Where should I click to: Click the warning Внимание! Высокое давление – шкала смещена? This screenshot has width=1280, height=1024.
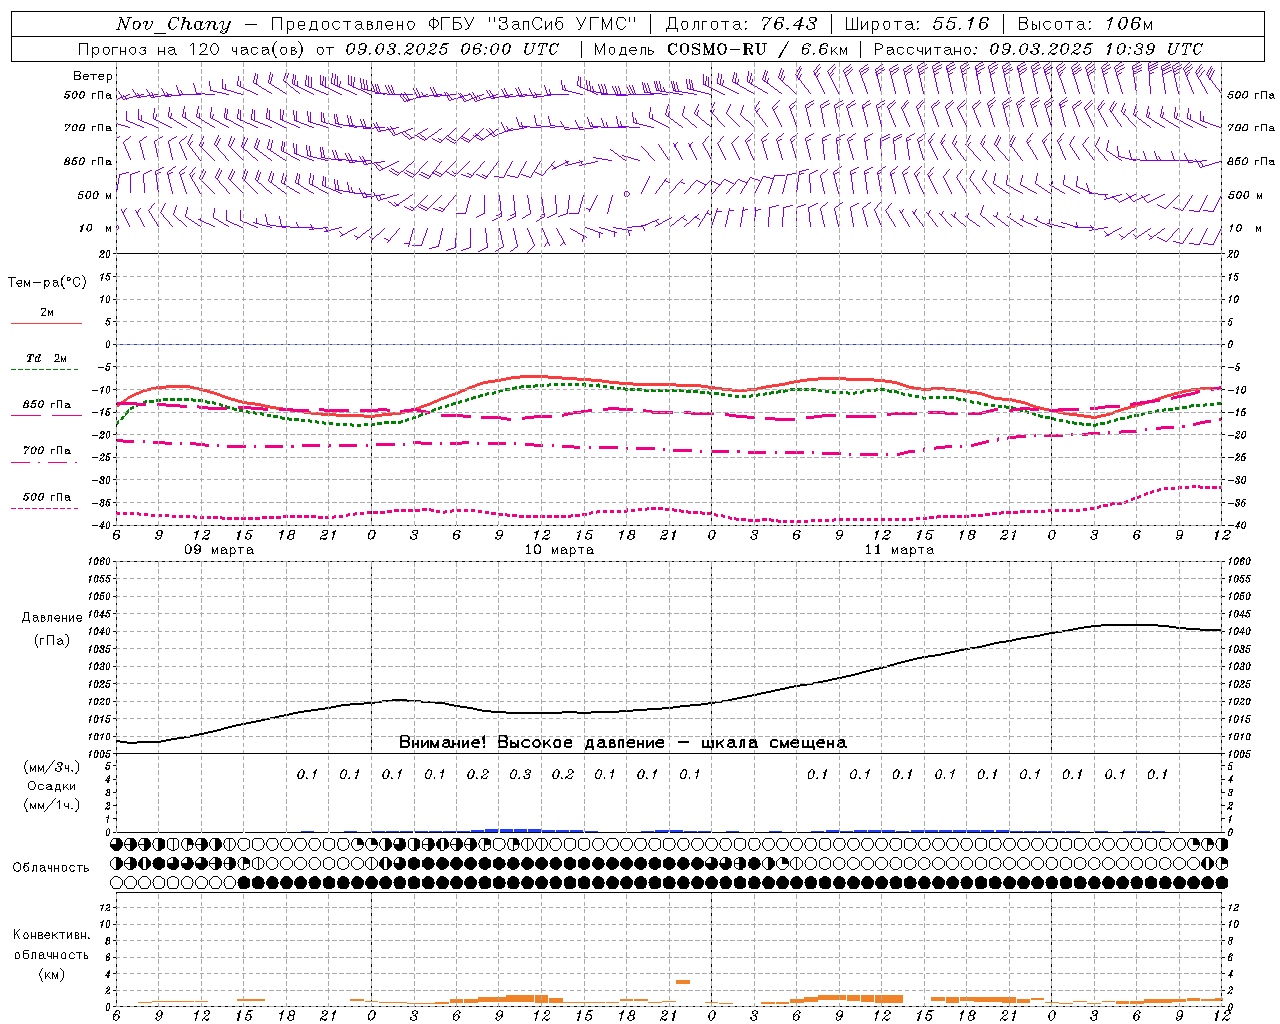623,743
